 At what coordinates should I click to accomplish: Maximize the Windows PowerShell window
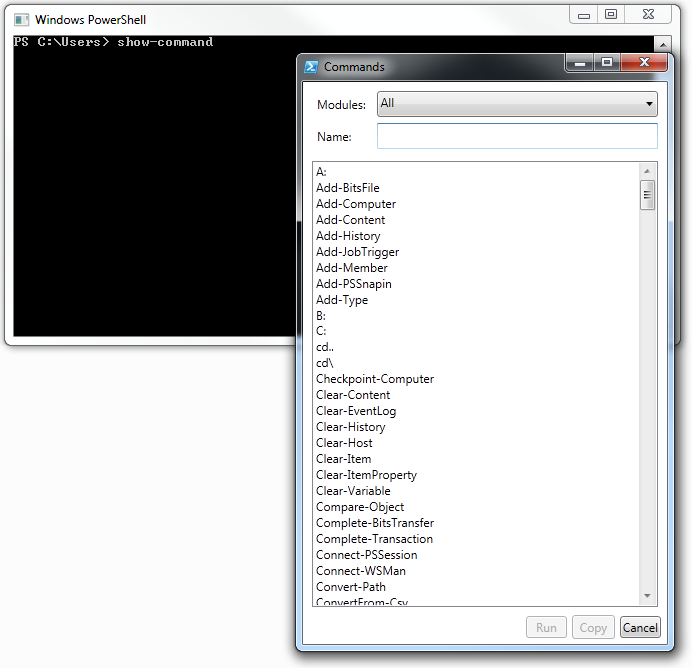coord(611,15)
